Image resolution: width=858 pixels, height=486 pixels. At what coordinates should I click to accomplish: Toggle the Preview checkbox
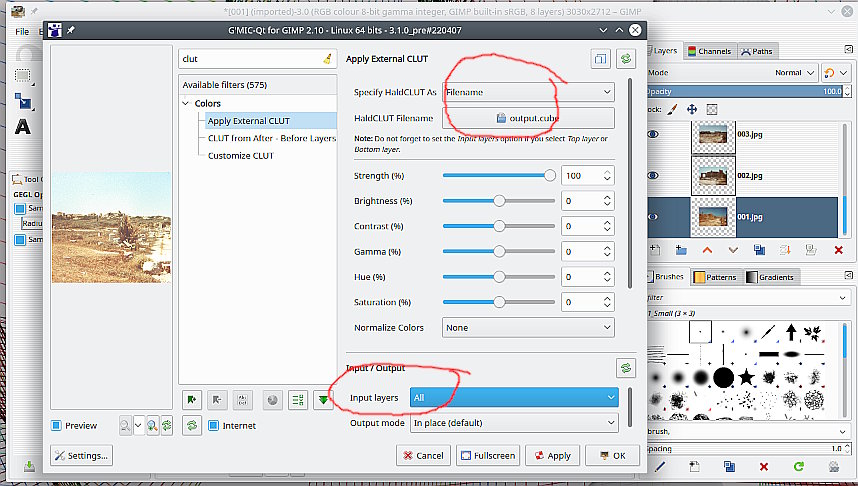[57, 425]
